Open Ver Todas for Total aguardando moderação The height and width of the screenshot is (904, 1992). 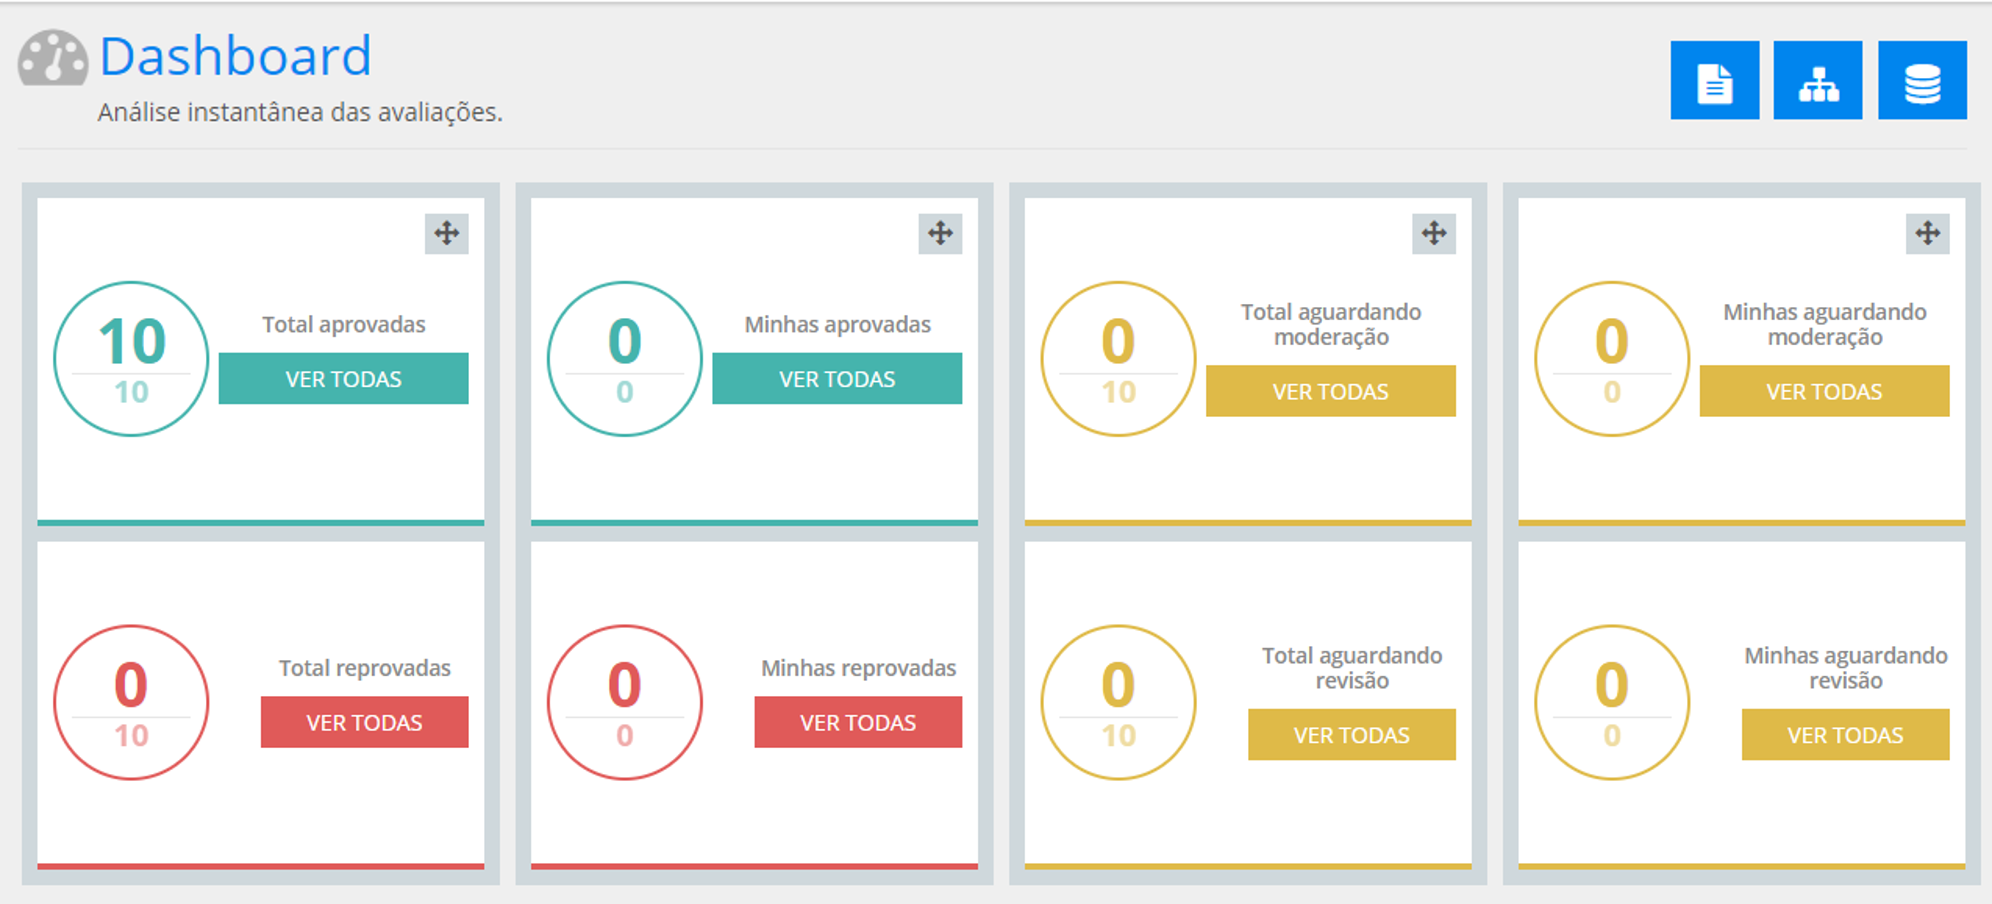(1330, 391)
